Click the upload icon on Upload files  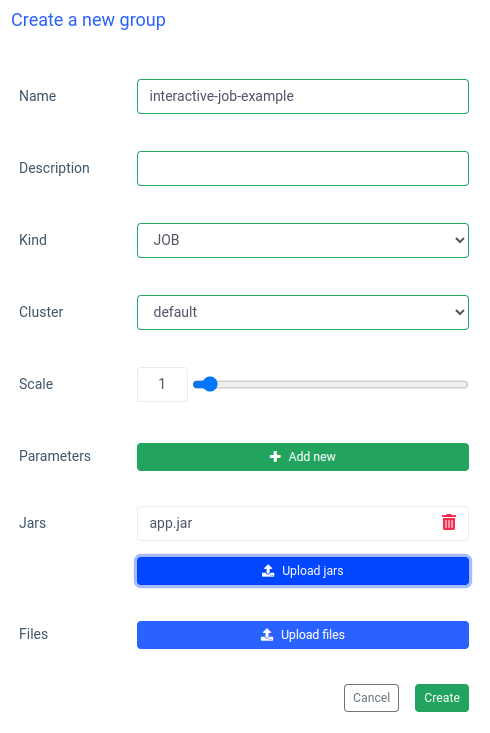267,634
